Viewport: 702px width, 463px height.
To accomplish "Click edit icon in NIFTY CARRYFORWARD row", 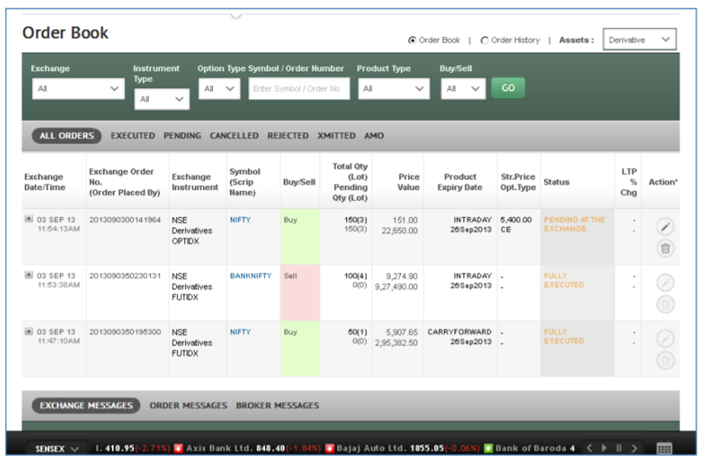I will coord(665,339).
